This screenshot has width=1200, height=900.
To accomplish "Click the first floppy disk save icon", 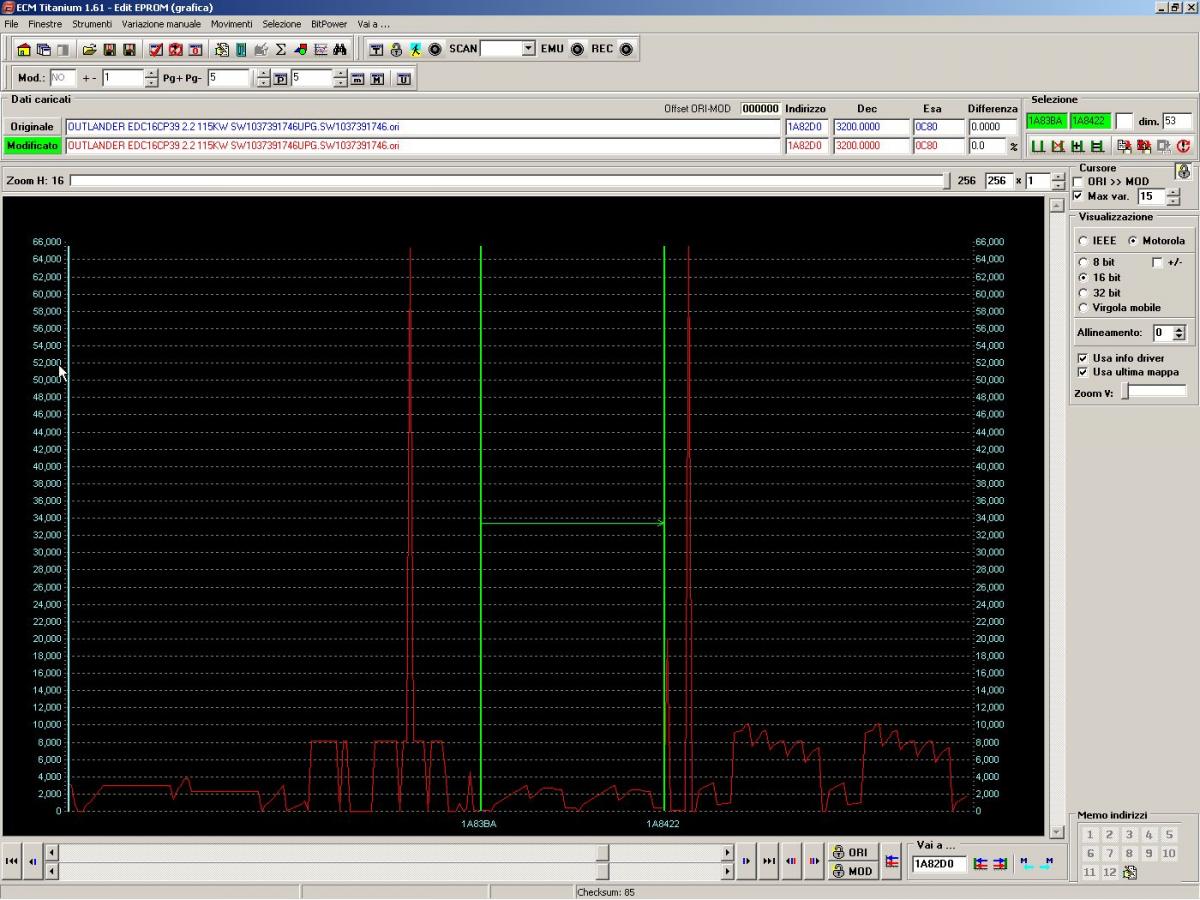I will tap(109, 49).
